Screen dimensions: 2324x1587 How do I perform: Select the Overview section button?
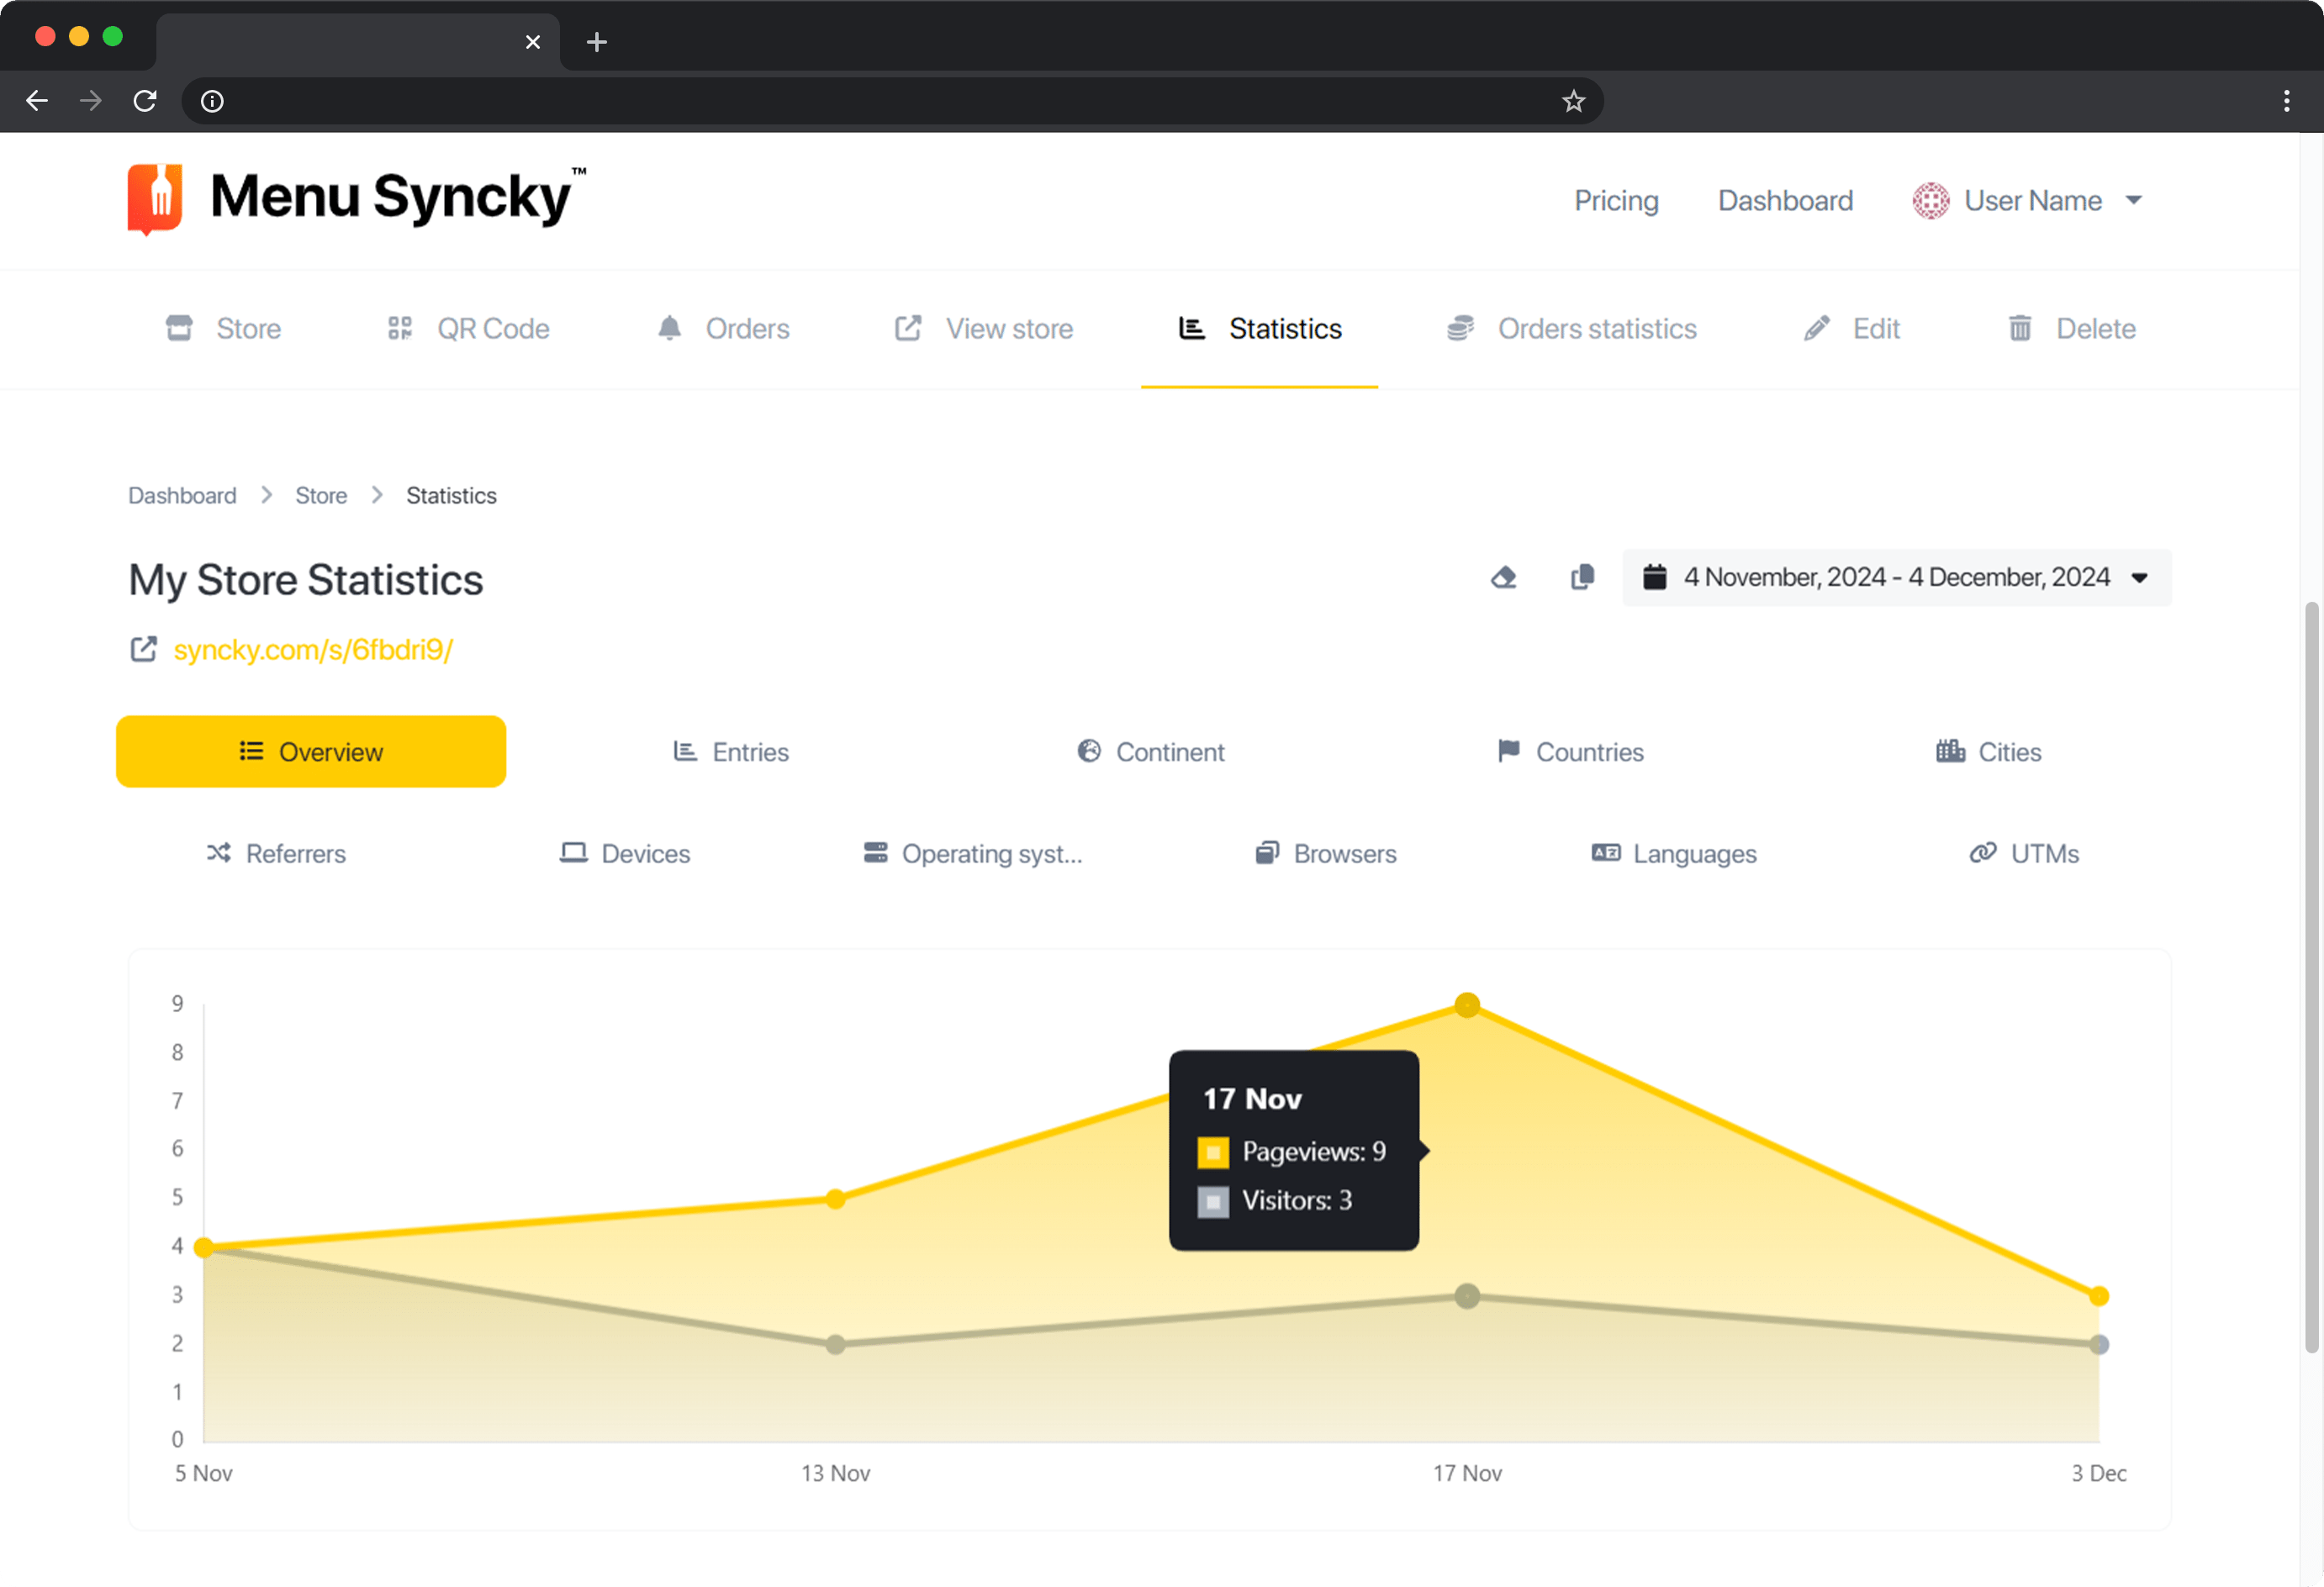coord(311,751)
